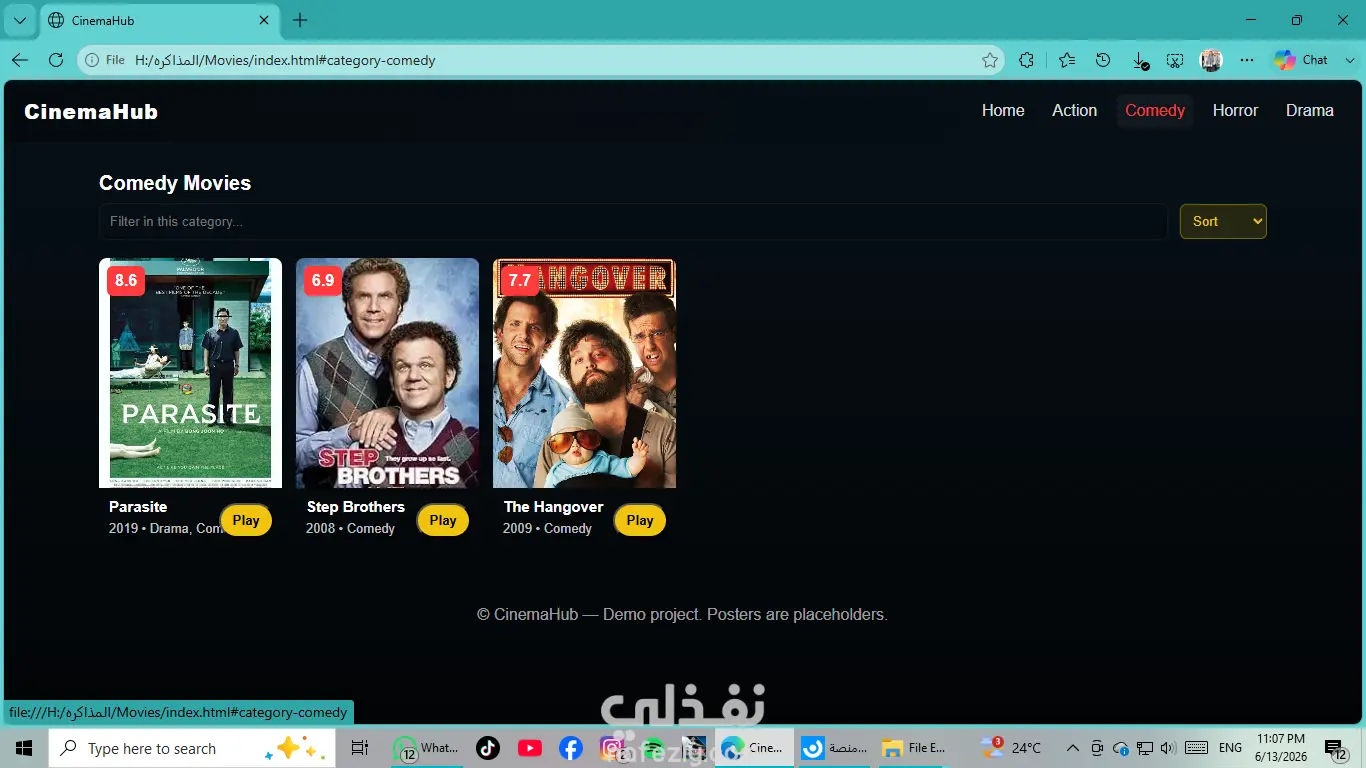Play the Parasite movie

coord(246,520)
